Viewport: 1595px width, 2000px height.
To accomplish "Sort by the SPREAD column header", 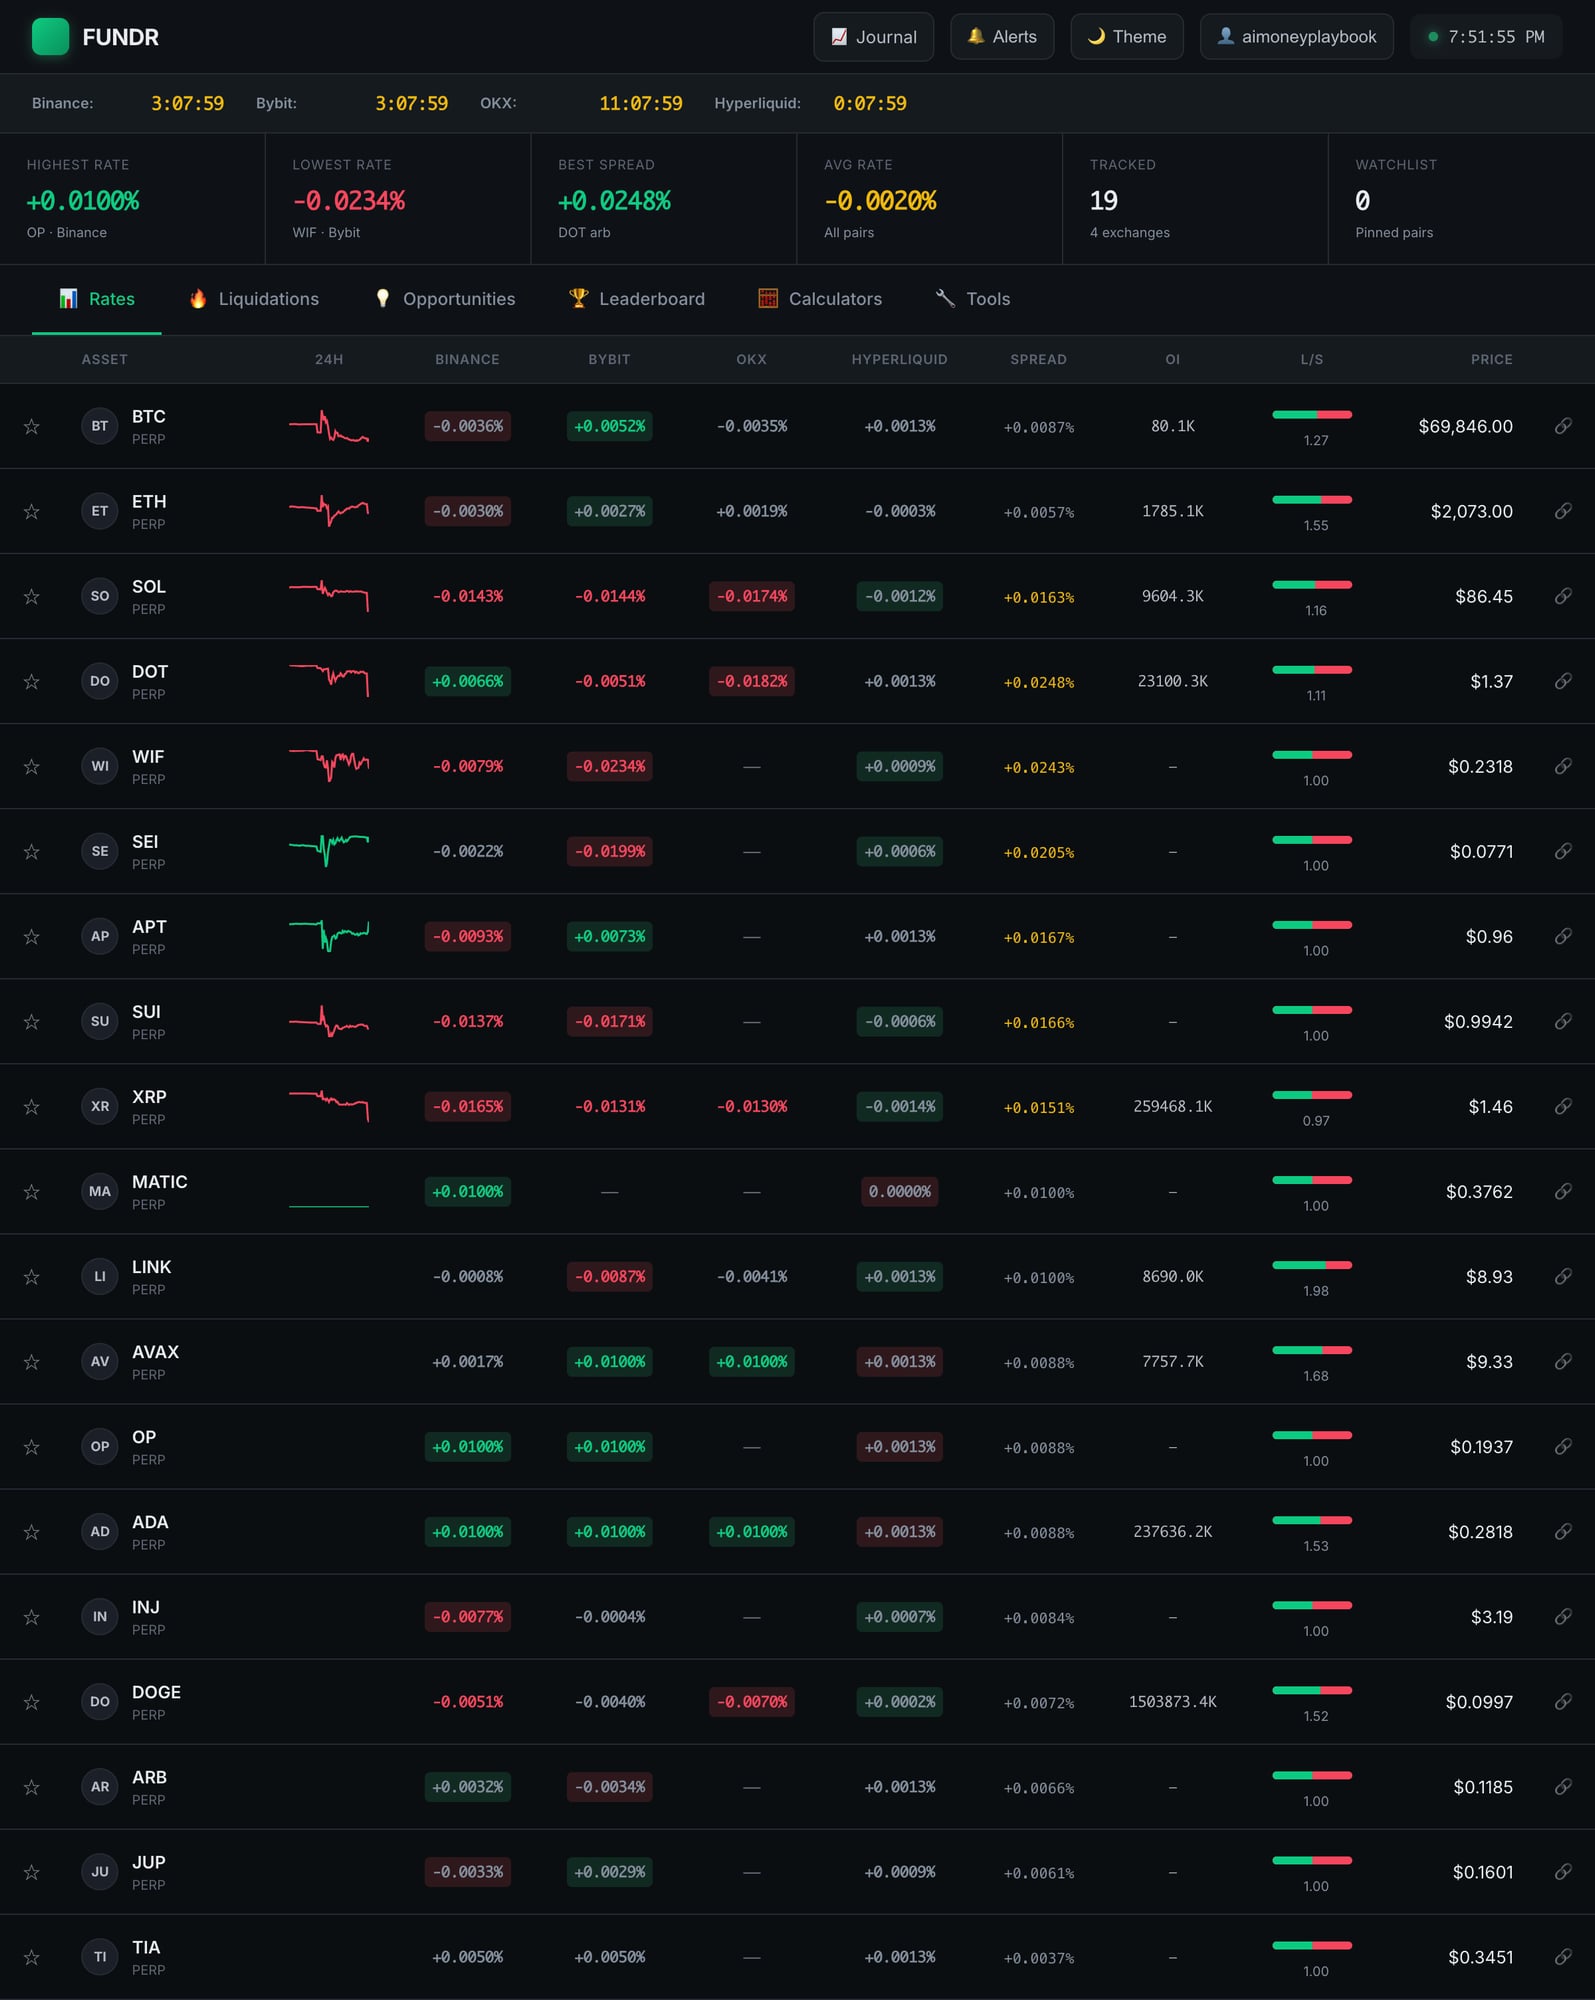I will 1038,359.
